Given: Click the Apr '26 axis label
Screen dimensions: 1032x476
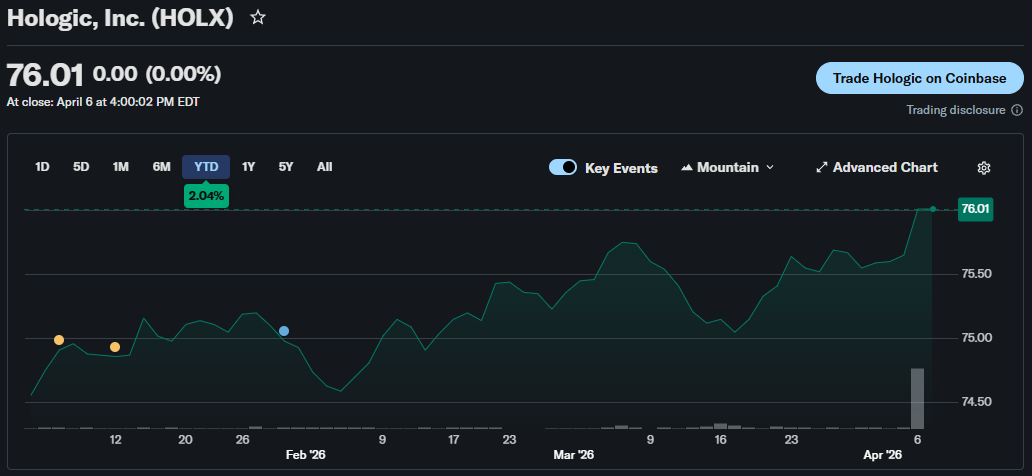Looking at the screenshot, I should tap(883, 455).
